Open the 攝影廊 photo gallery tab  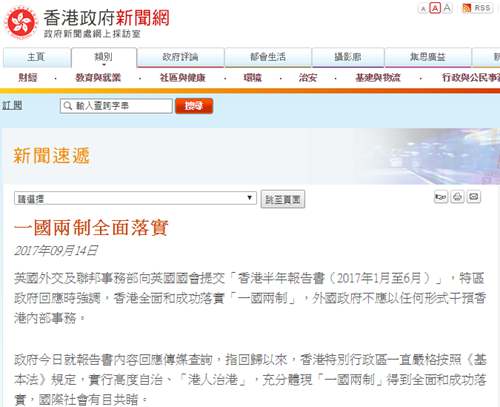(x=348, y=57)
